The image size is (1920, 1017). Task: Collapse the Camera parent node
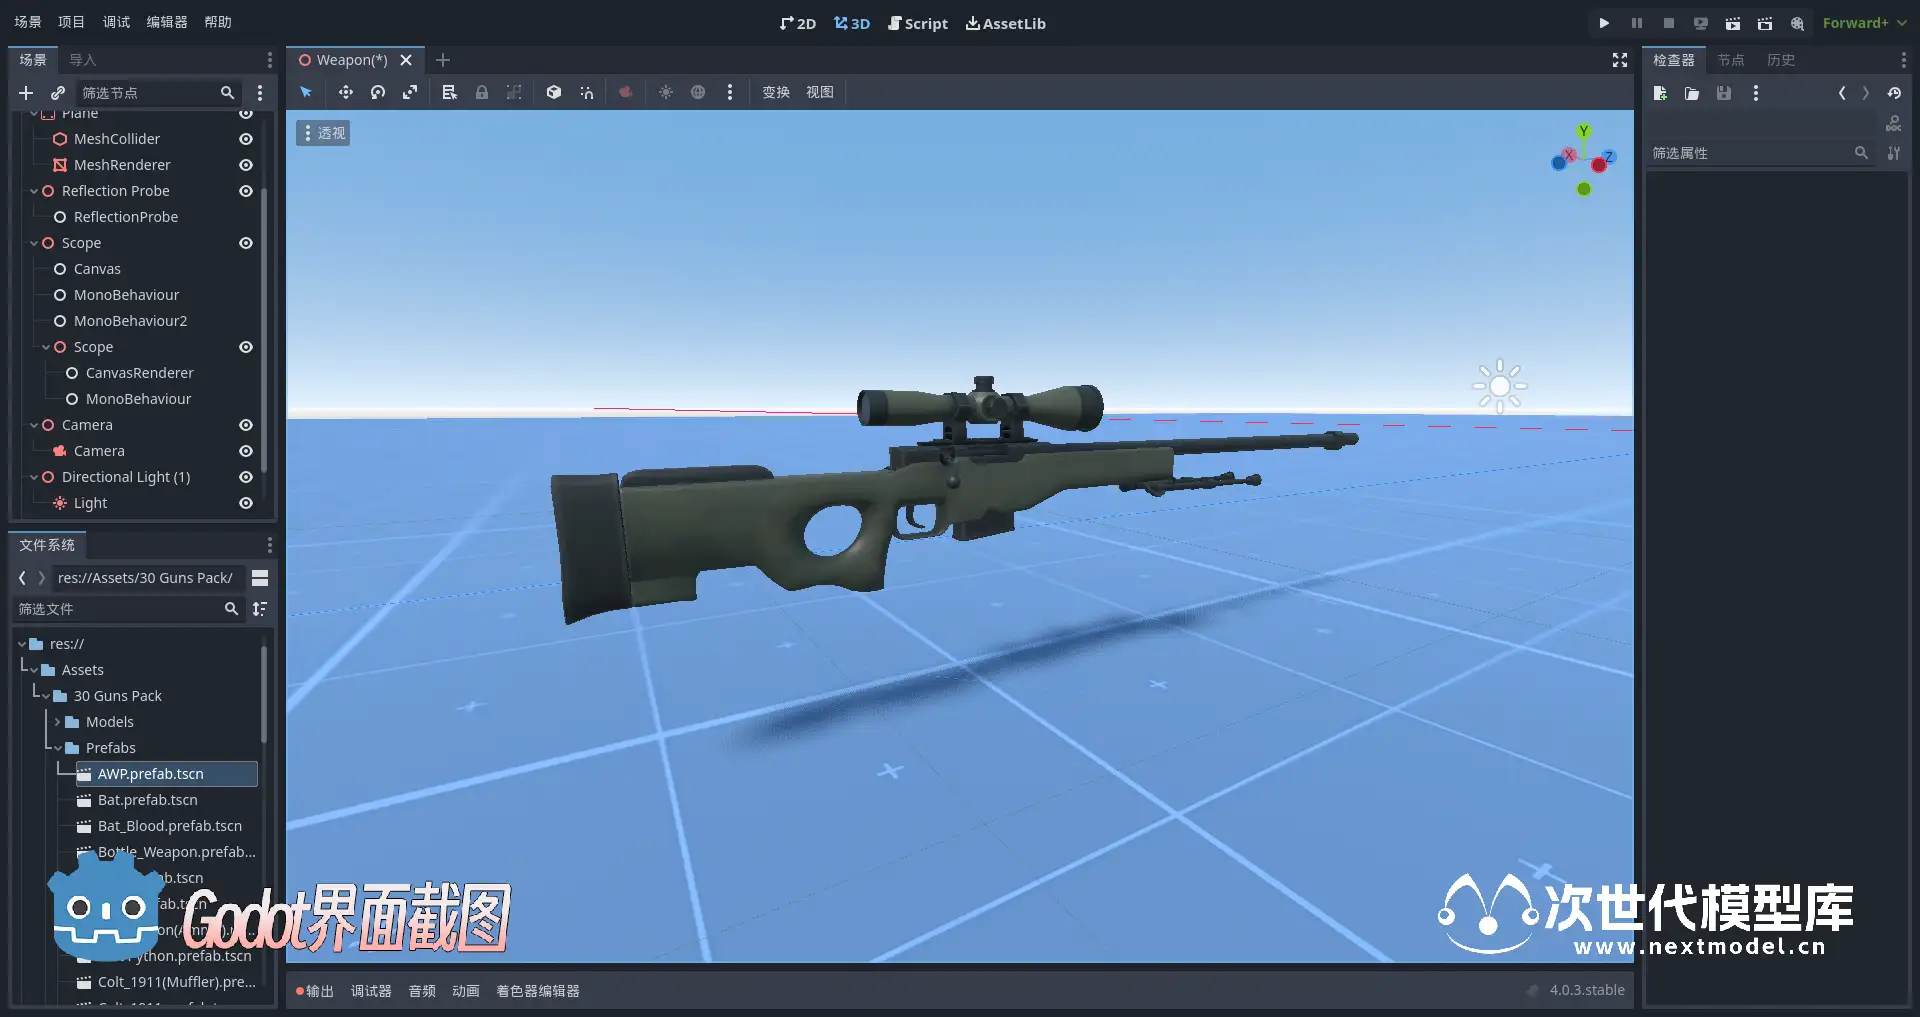click(34, 425)
